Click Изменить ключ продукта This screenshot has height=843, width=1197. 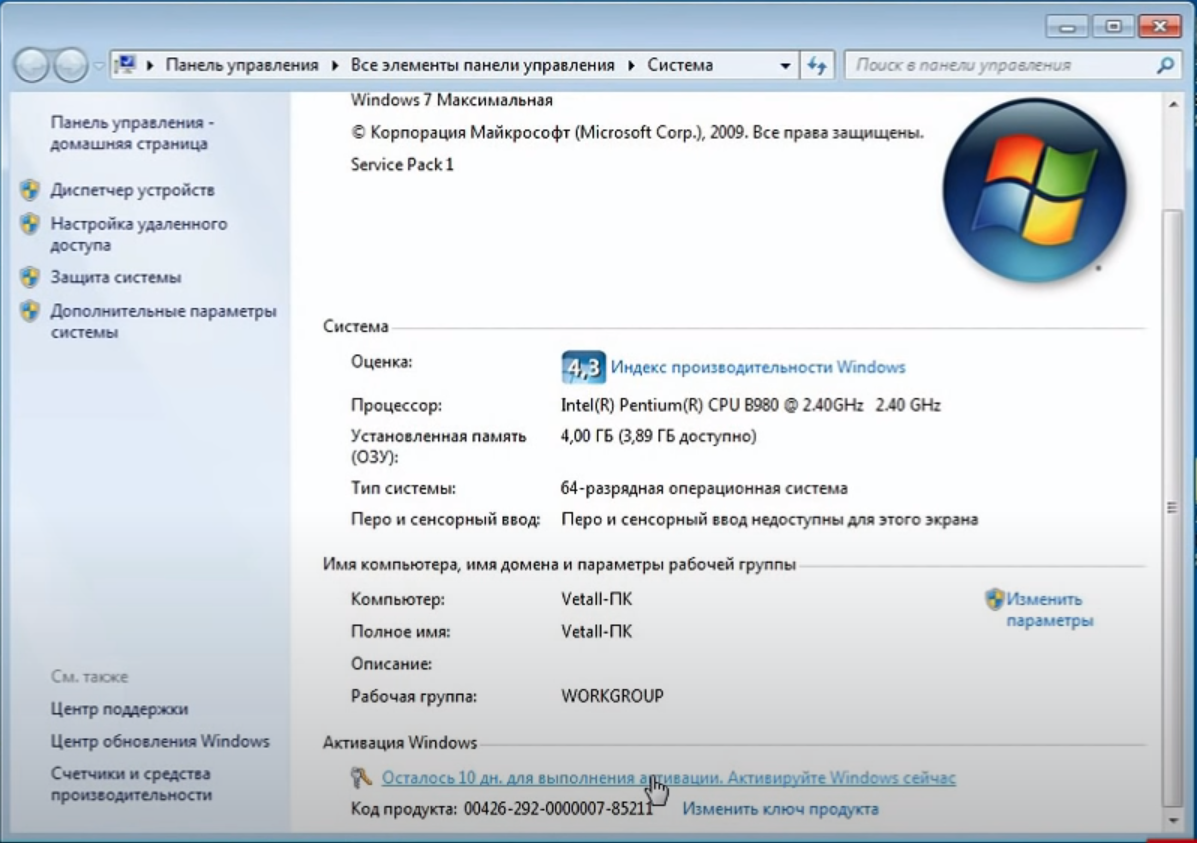(x=782, y=808)
